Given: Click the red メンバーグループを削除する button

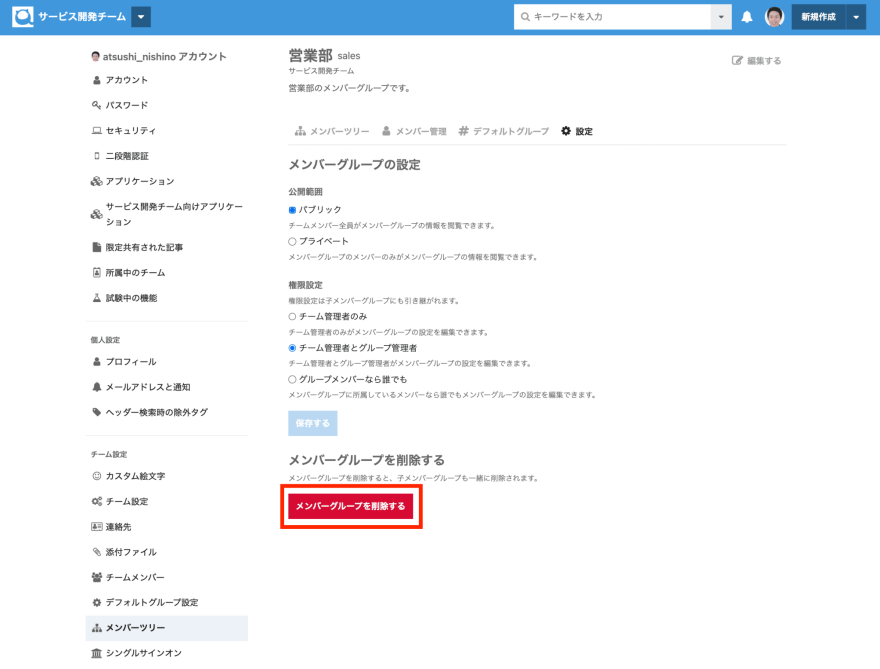Looking at the screenshot, I should coord(351,506).
